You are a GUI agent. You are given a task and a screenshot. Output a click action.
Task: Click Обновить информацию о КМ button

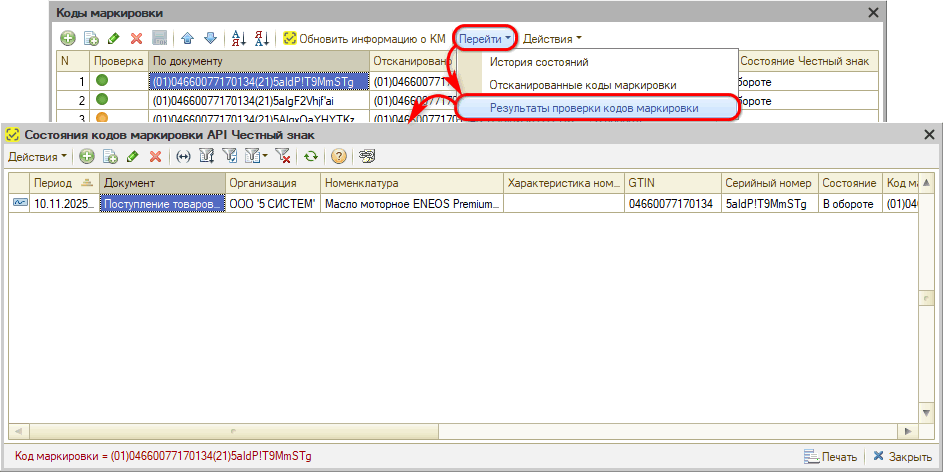coord(364,39)
